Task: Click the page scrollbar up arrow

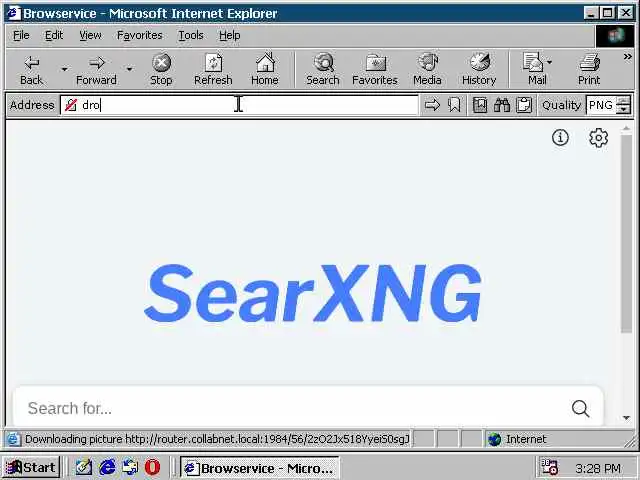Action: 627,129
